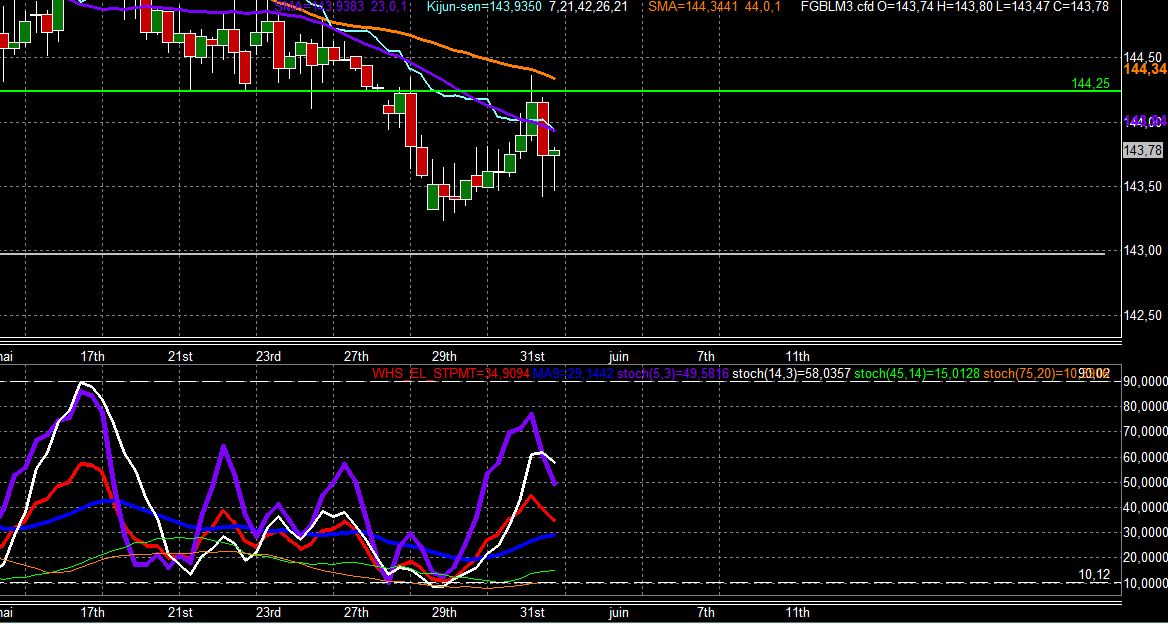
Task: Click 17th on the price chart date axis
Action: click(92, 356)
